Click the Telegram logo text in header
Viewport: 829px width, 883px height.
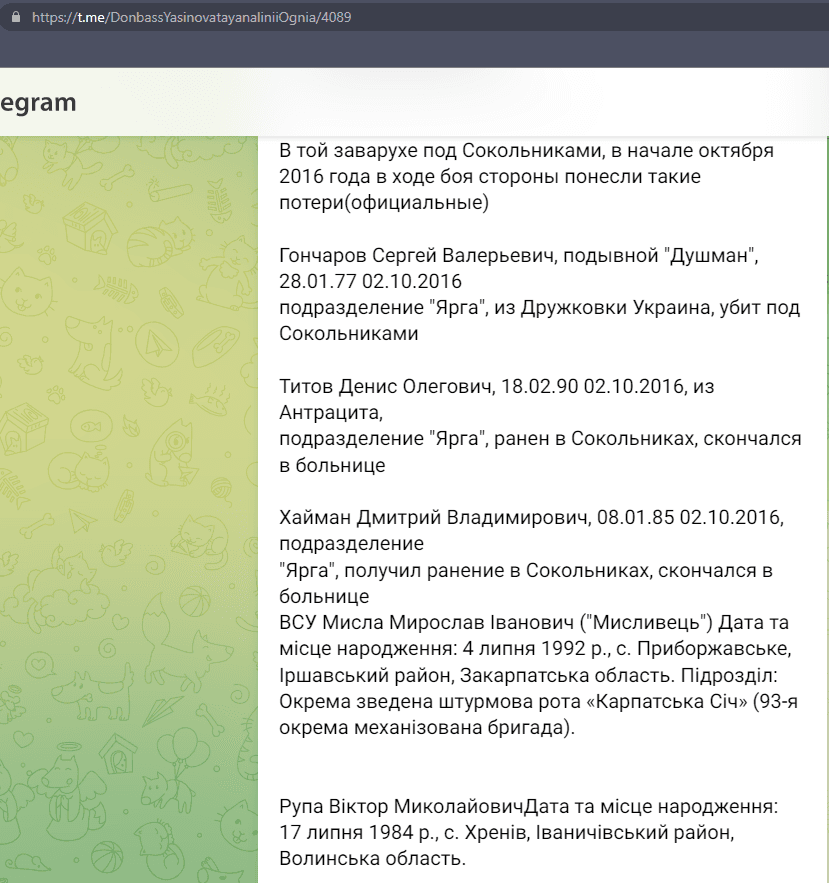[x=38, y=103]
